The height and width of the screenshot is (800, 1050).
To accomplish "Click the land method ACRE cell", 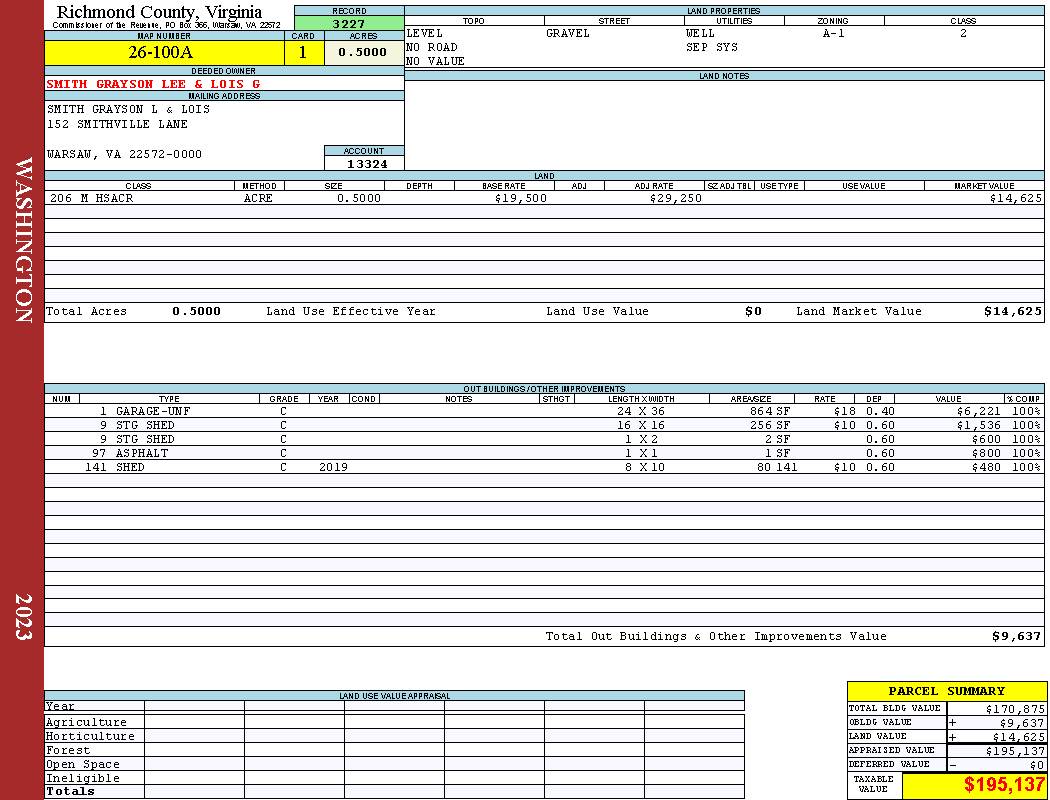I will 258,199.
